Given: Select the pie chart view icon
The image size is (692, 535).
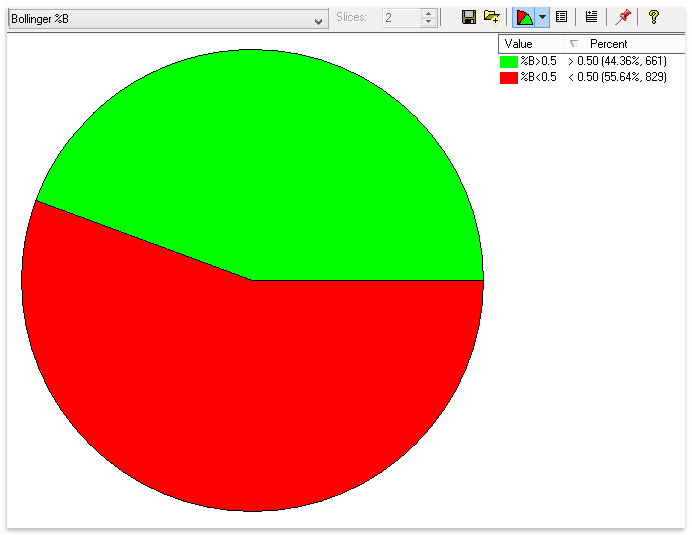Looking at the screenshot, I should coord(524,18).
